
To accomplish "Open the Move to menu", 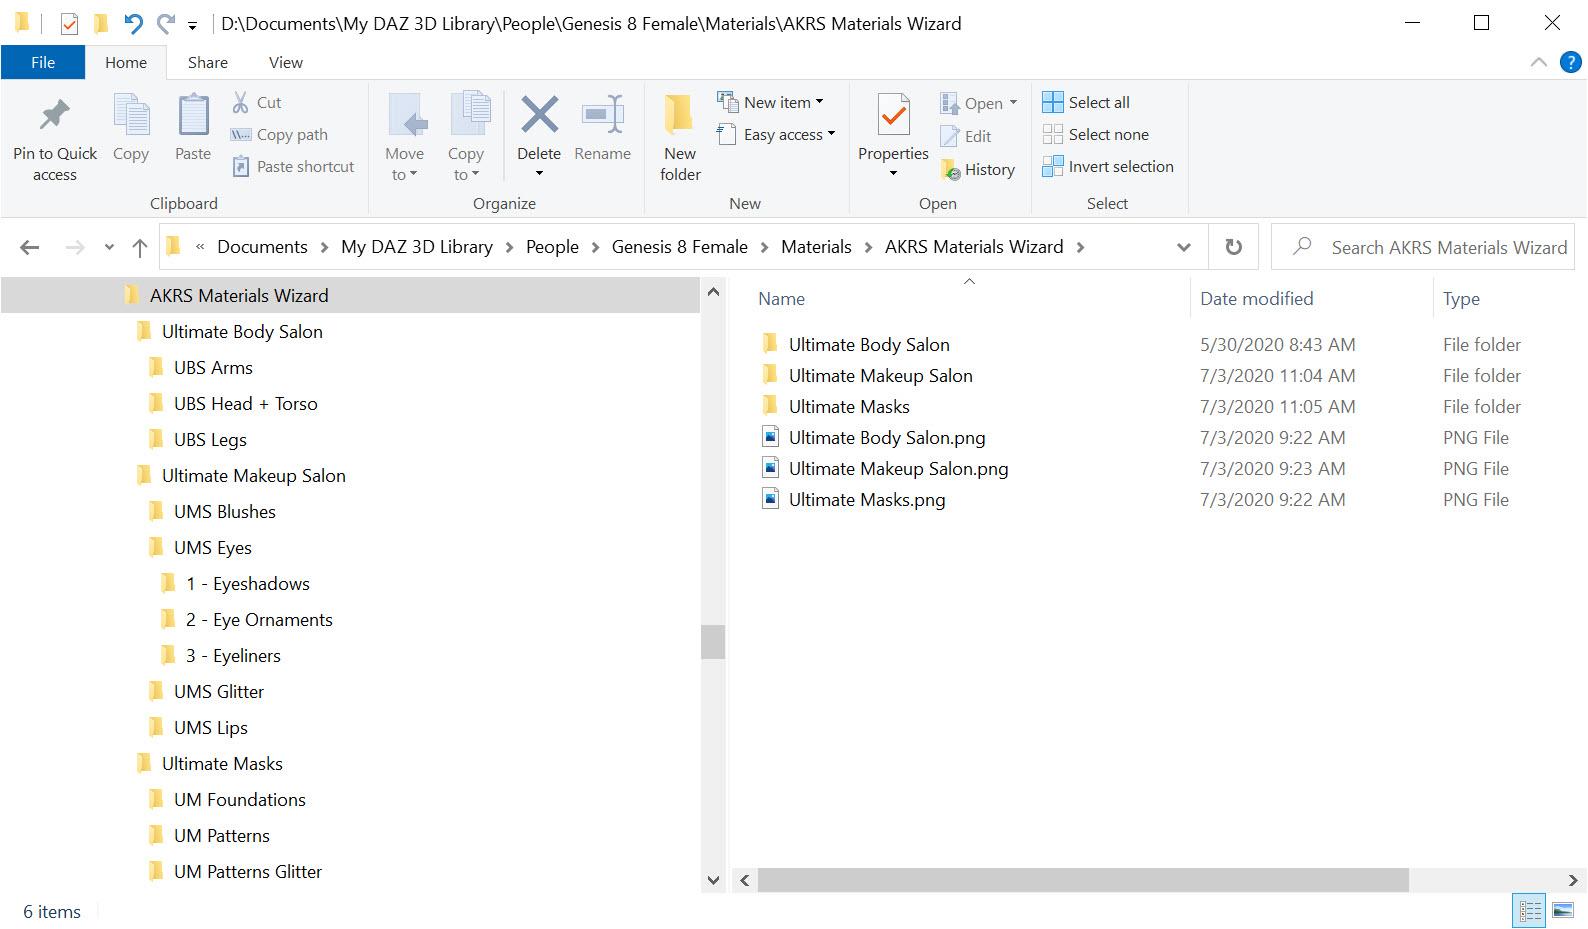I will [x=404, y=139].
